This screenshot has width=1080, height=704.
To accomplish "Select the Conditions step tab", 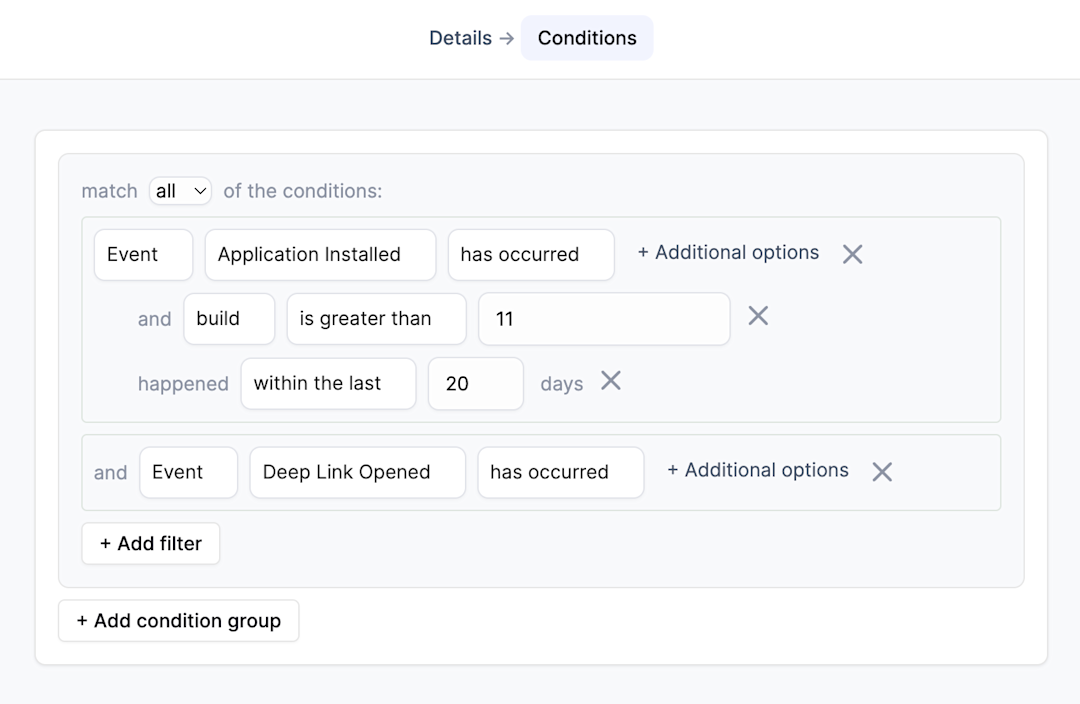I will tap(587, 38).
